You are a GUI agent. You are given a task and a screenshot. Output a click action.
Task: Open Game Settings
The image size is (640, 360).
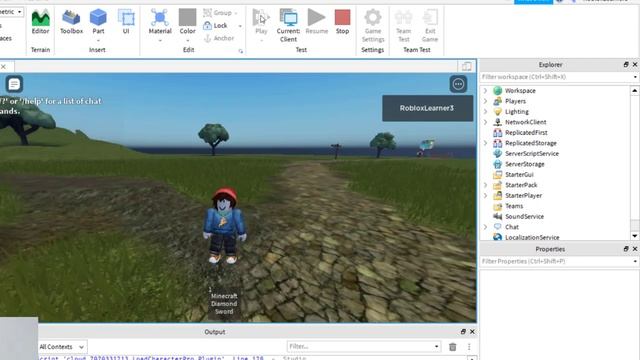[x=373, y=25]
